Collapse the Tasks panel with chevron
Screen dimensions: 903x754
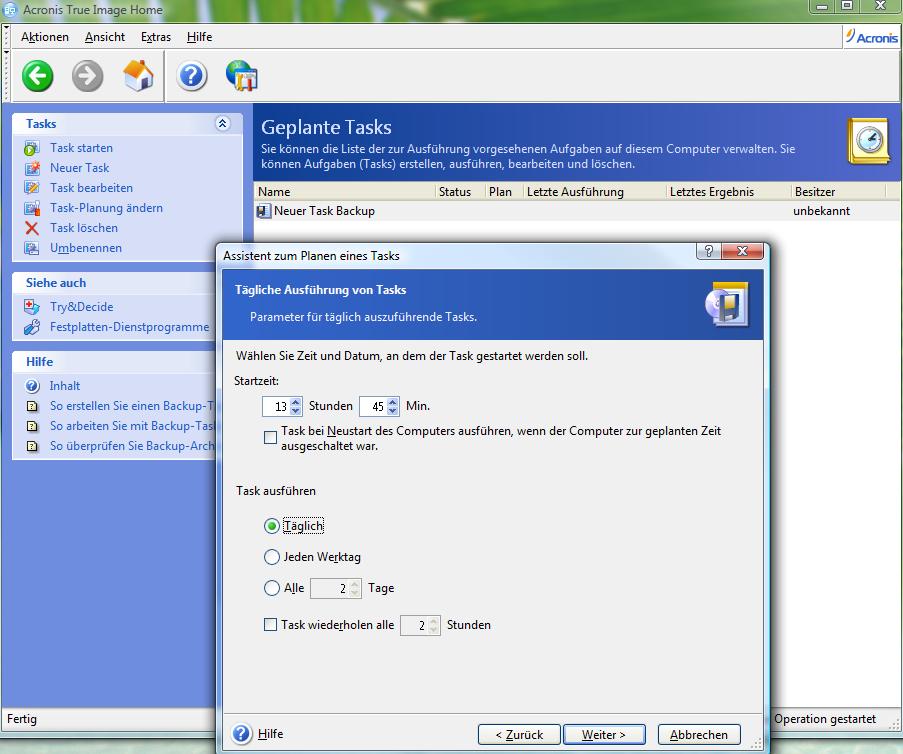coord(223,123)
